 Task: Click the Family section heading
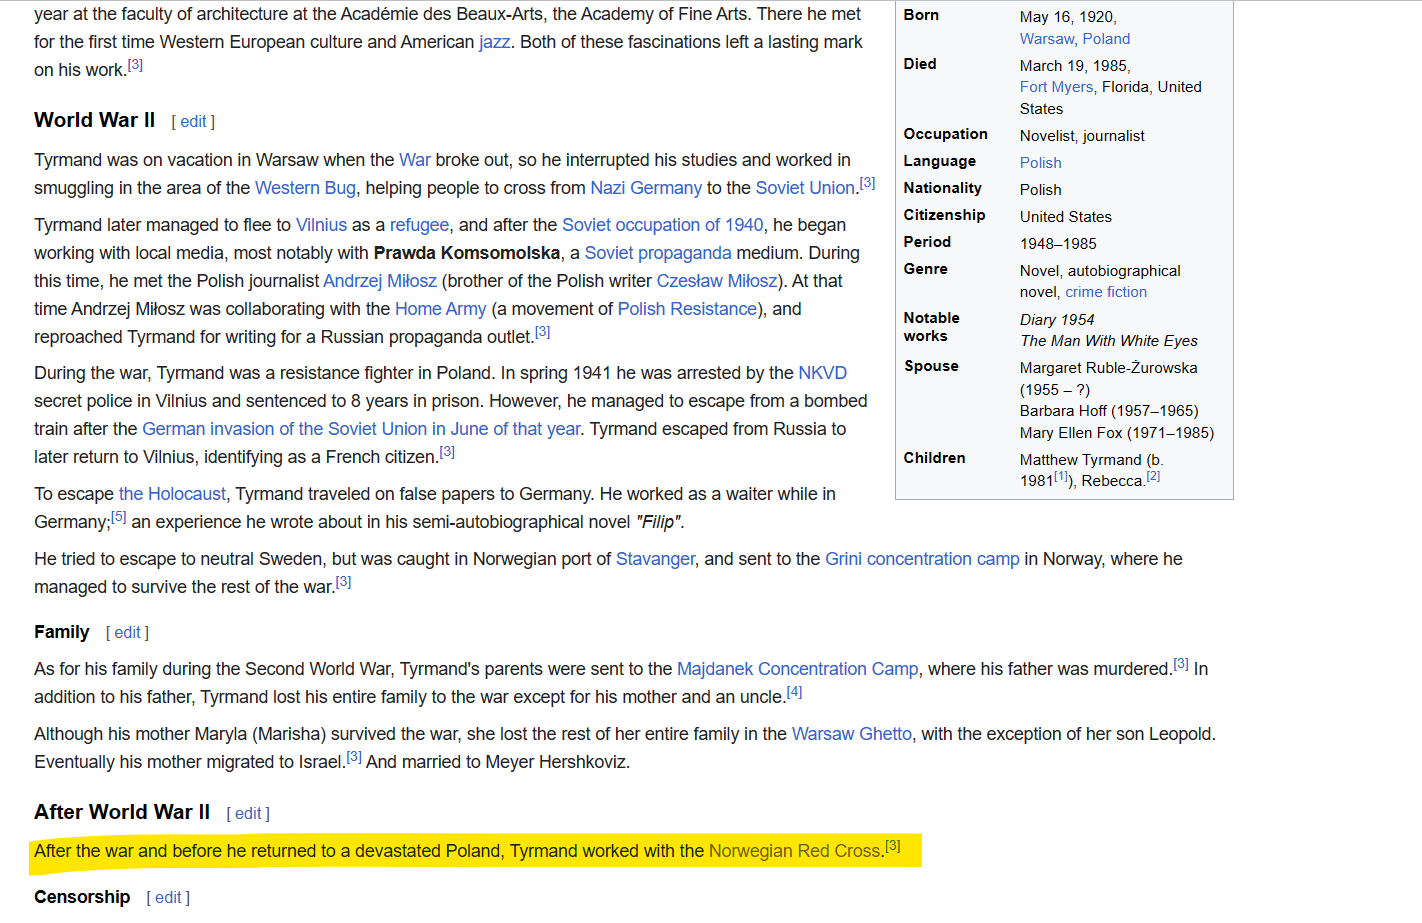(x=62, y=632)
